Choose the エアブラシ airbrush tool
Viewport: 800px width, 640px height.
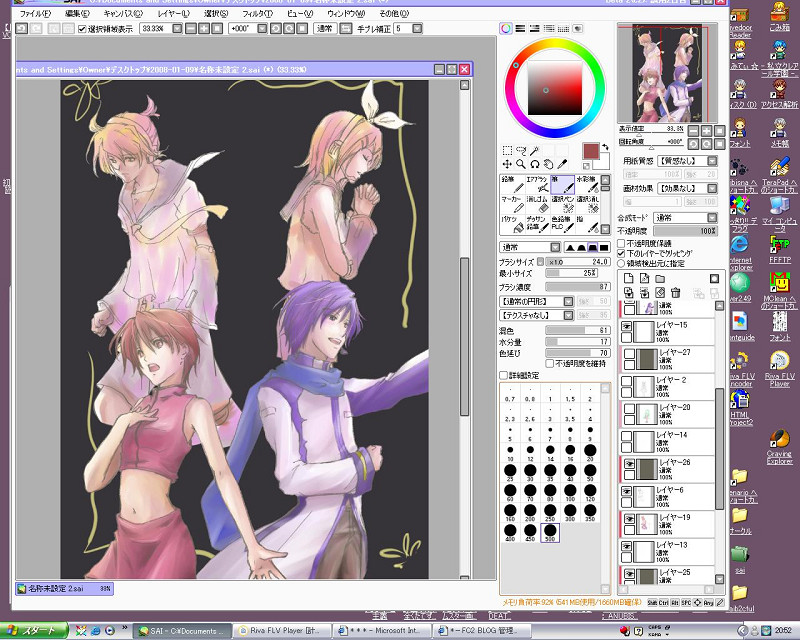537,184
